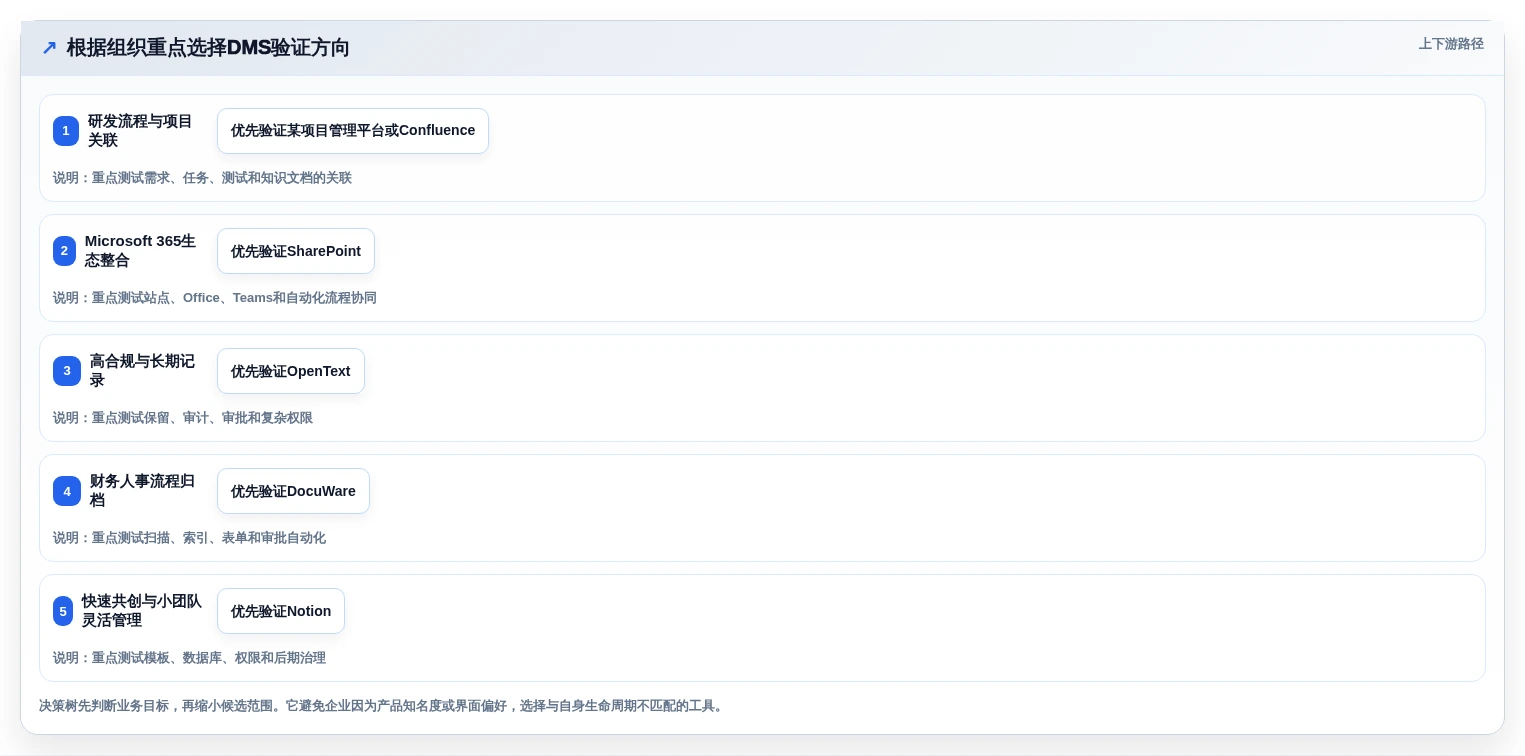Click the heading 根据组织重点选择DMS验证方向
Image resolution: width=1525 pixels, height=756 pixels.
[x=208, y=48]
